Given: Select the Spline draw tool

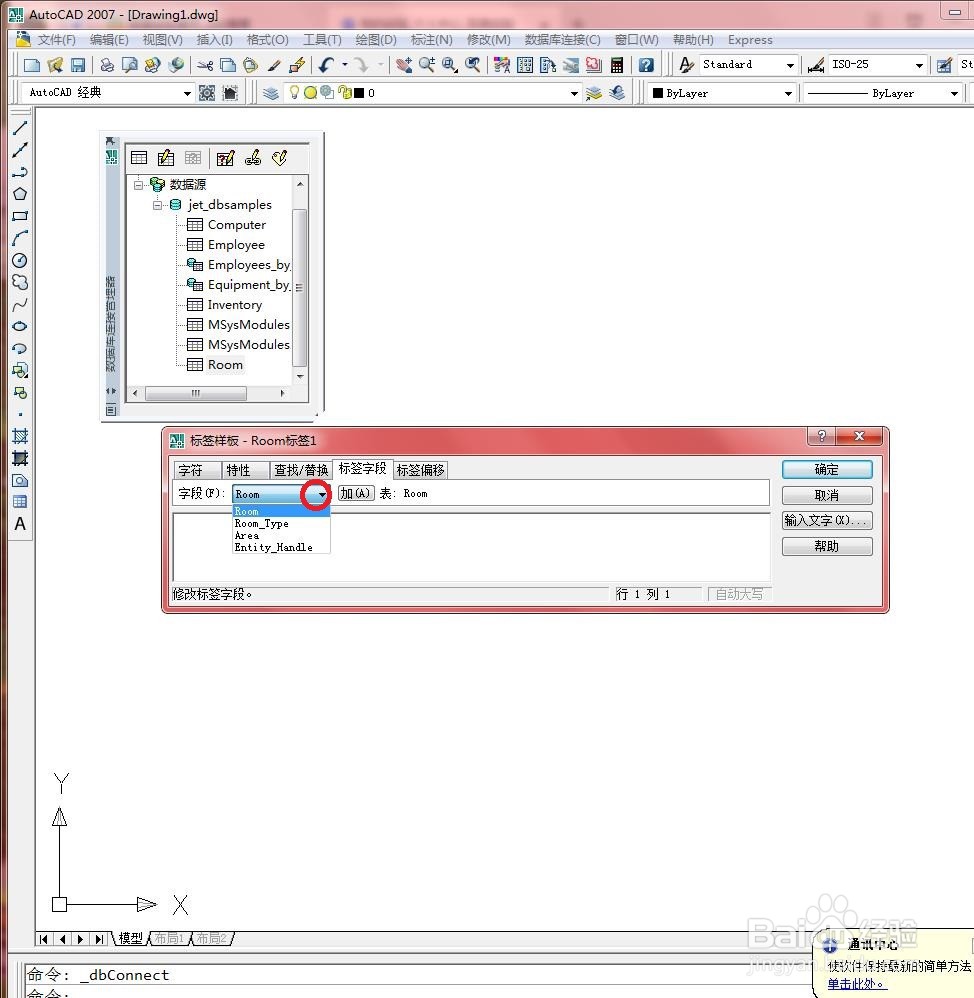Looking at the screenshot, I should pyautogui.click(x=20, y=304).
